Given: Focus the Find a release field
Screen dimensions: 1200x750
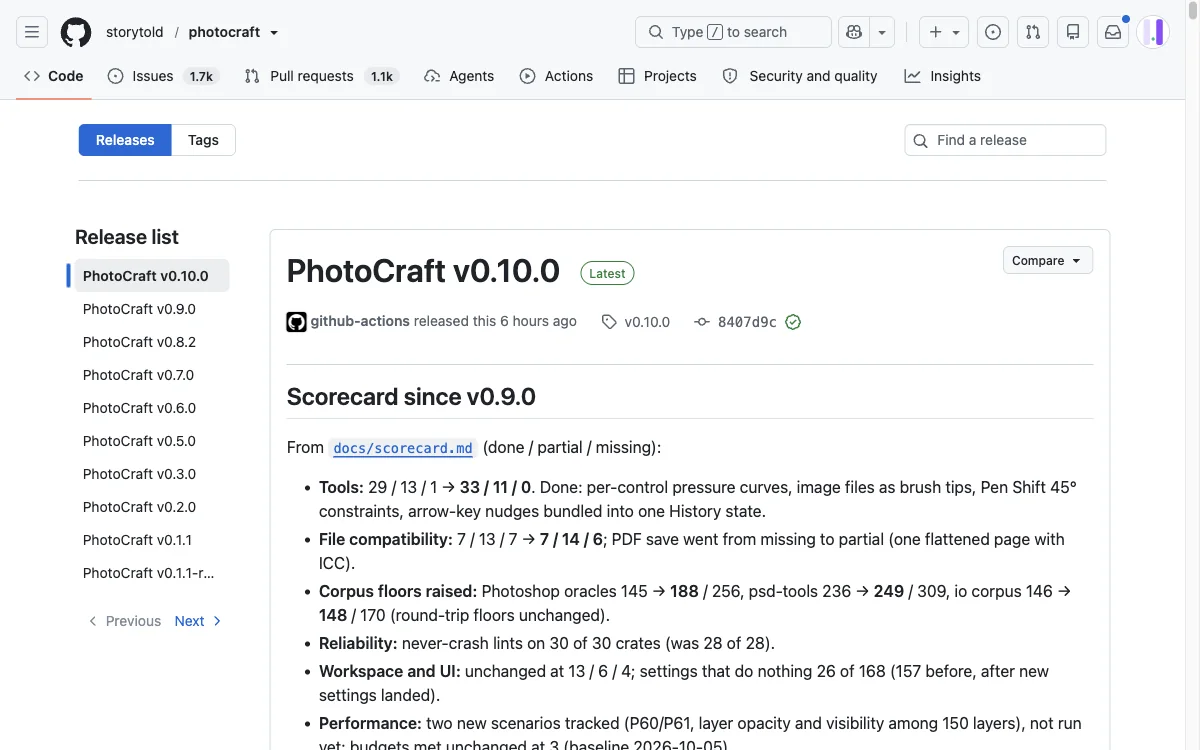Looking at the screenshot, I should (1005, 140).
